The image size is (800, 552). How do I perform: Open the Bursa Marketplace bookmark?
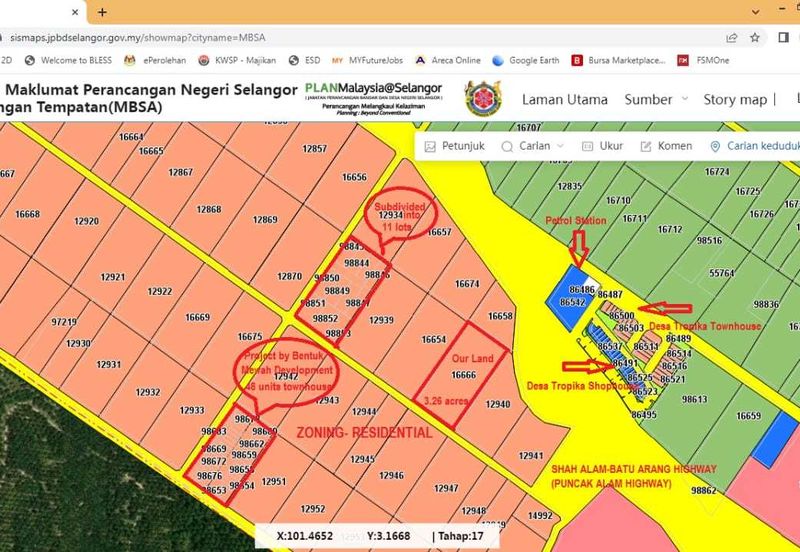[618, 60]
